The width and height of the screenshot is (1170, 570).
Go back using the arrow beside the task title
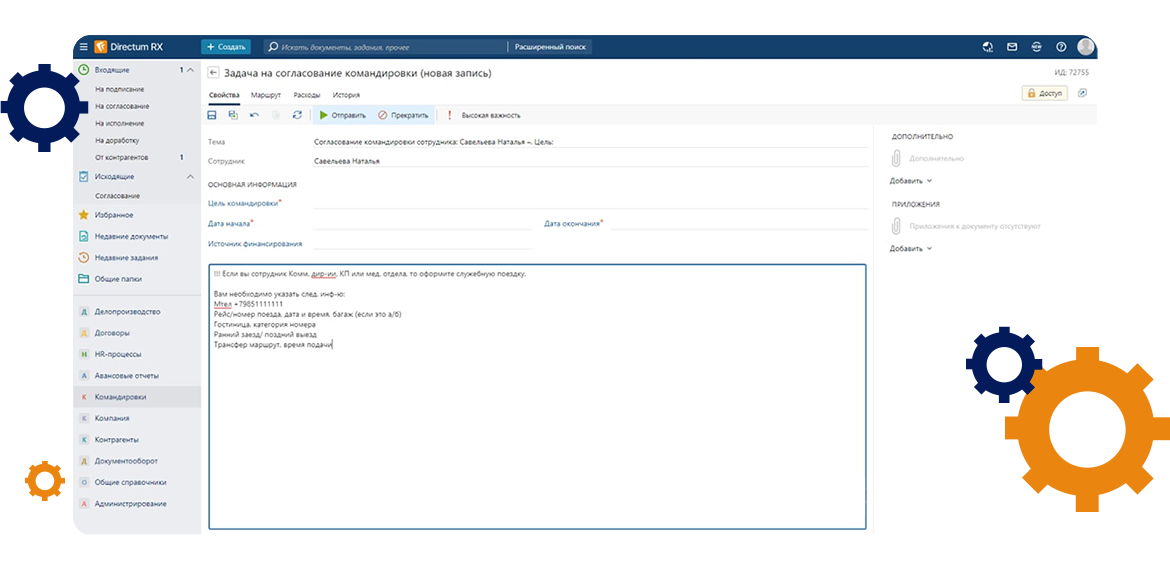coord(213,73)
